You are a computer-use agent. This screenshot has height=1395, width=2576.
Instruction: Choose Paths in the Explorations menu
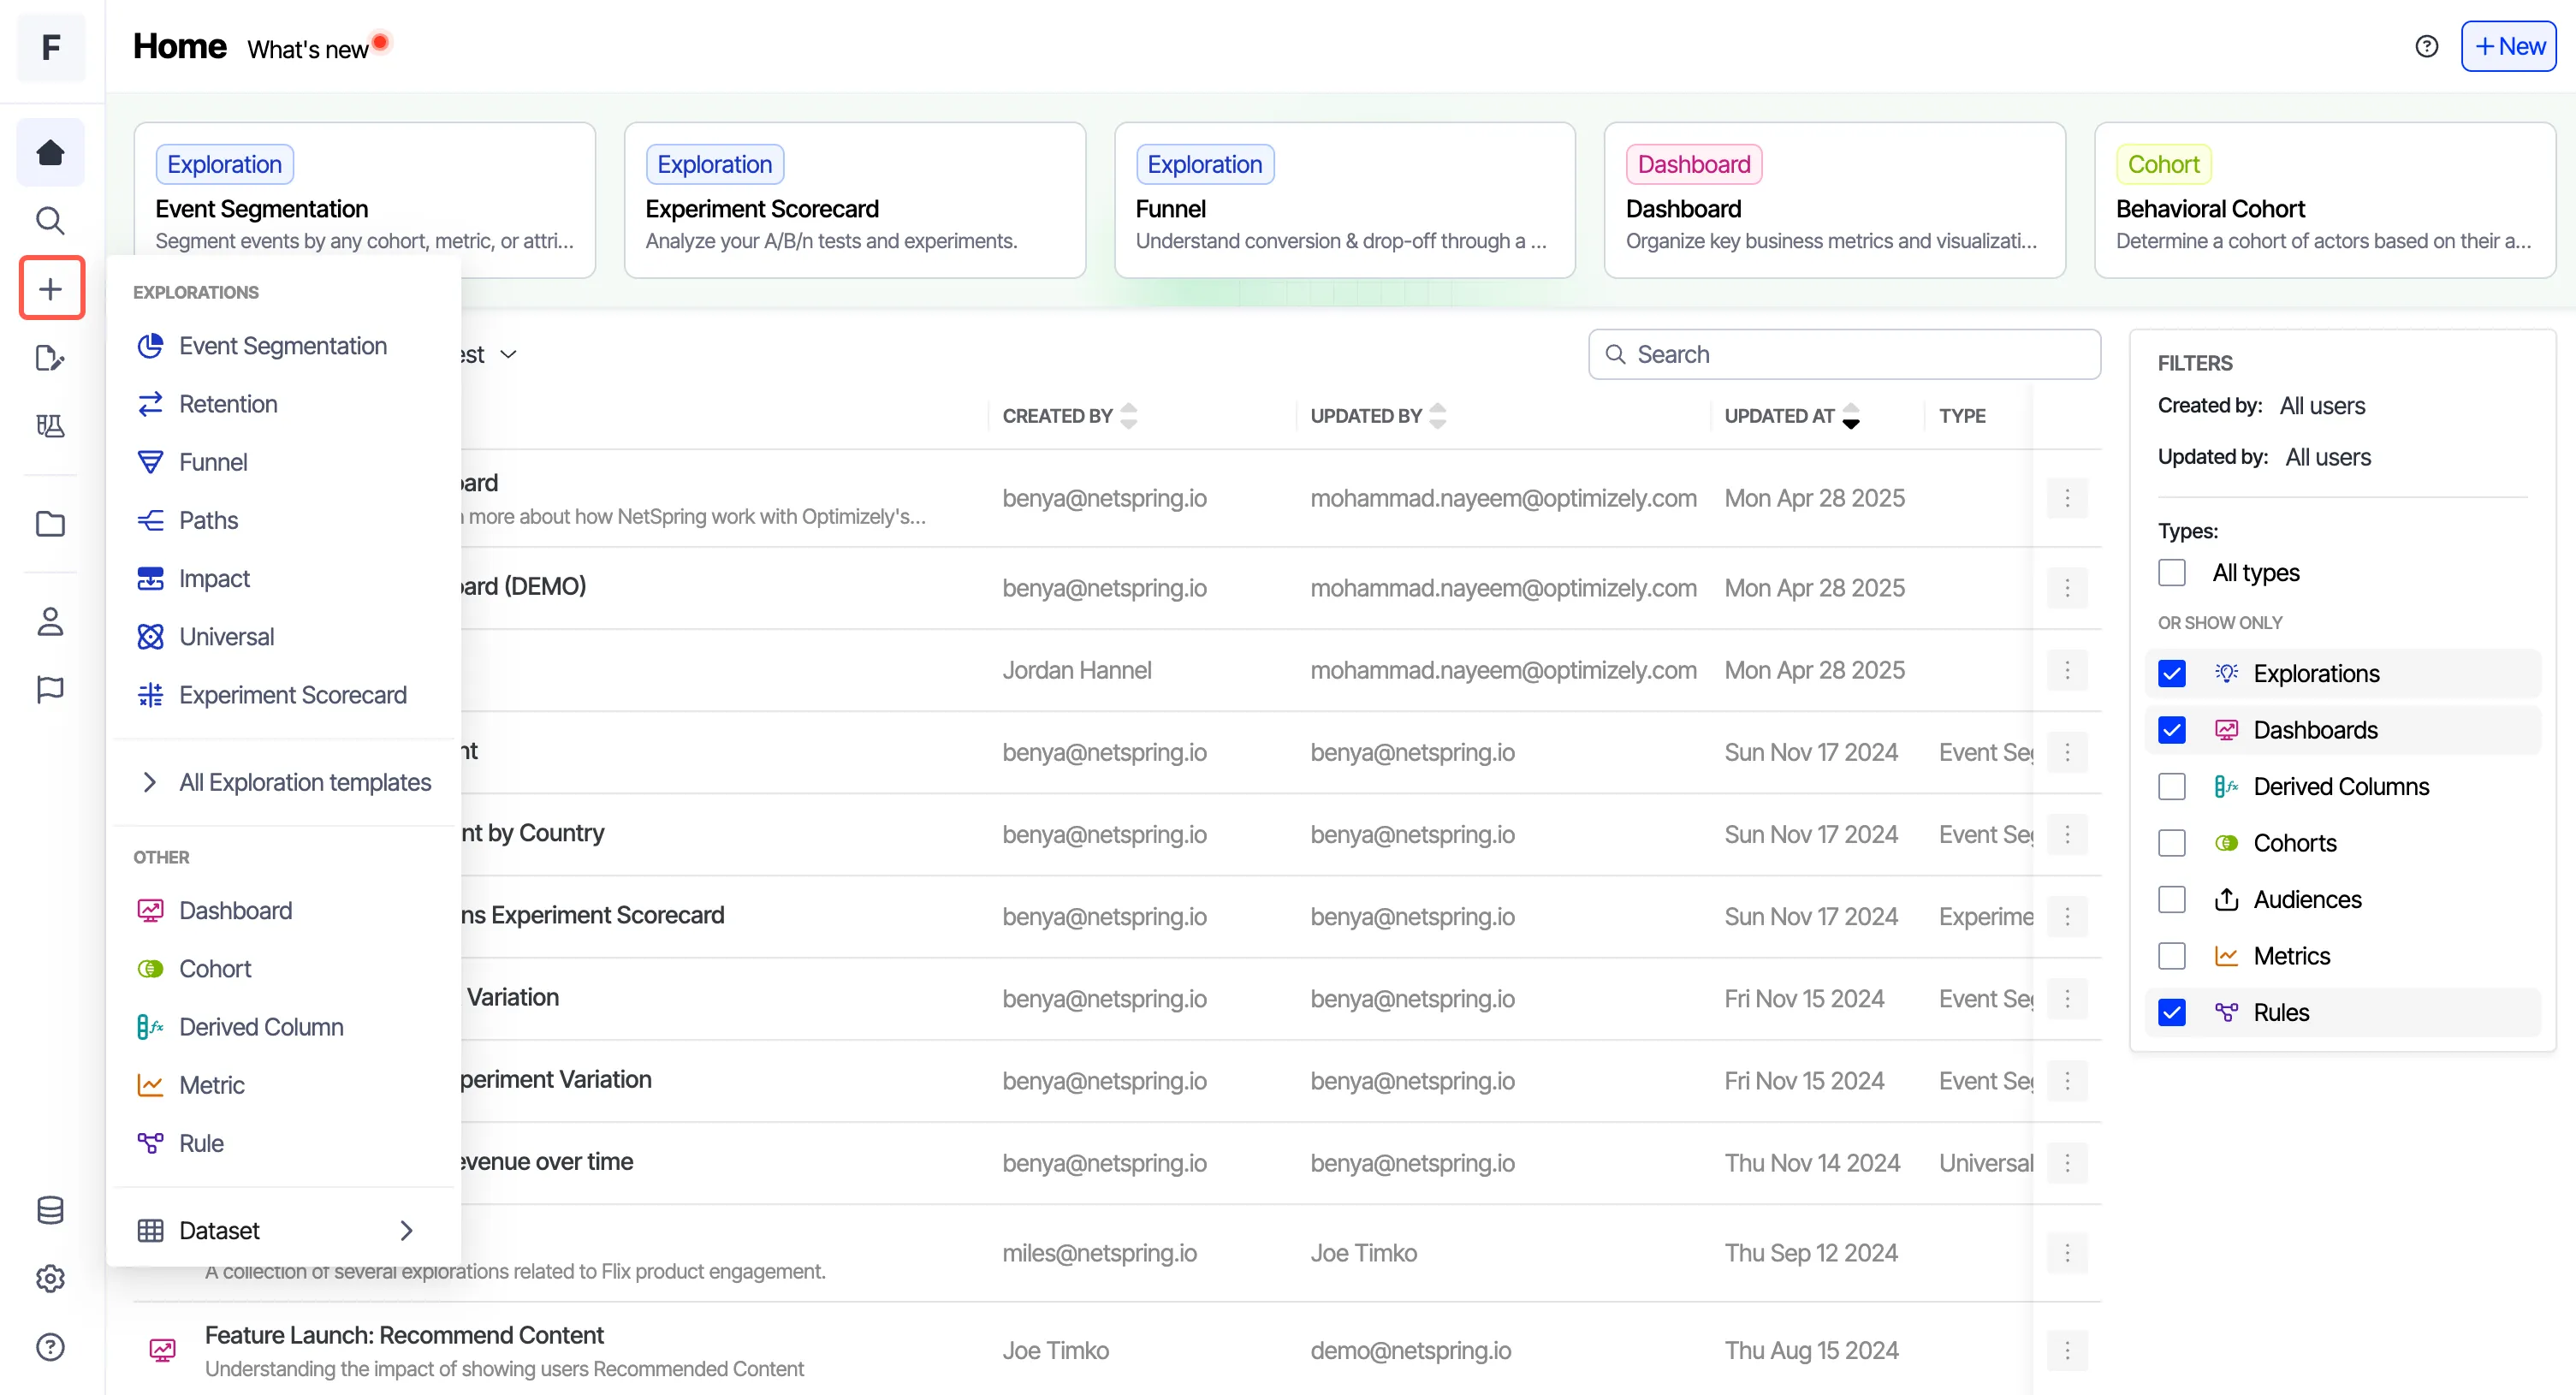pyautogui.click(x=283, y=520)
